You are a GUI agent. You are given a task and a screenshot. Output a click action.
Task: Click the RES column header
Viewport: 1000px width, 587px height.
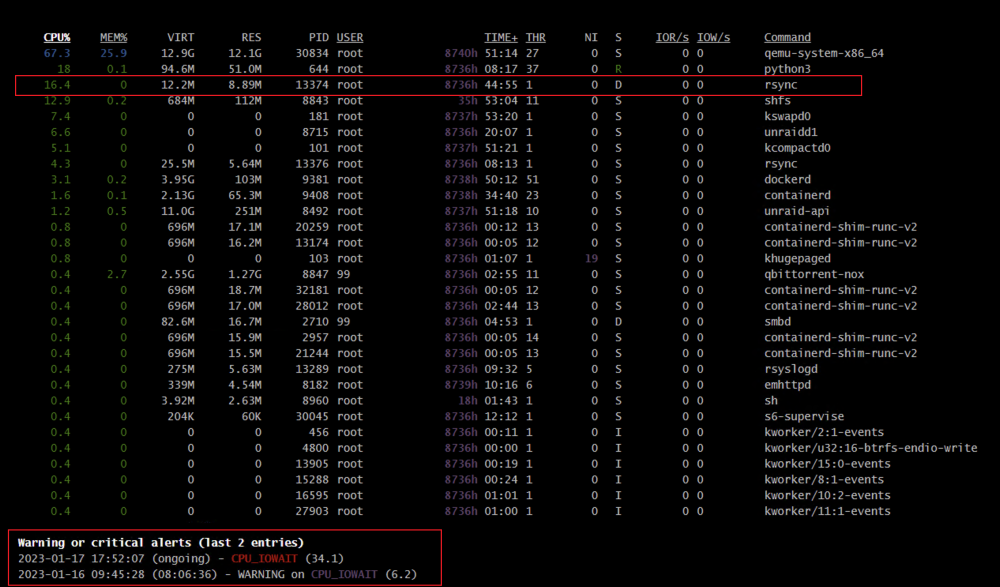(251, 38)
